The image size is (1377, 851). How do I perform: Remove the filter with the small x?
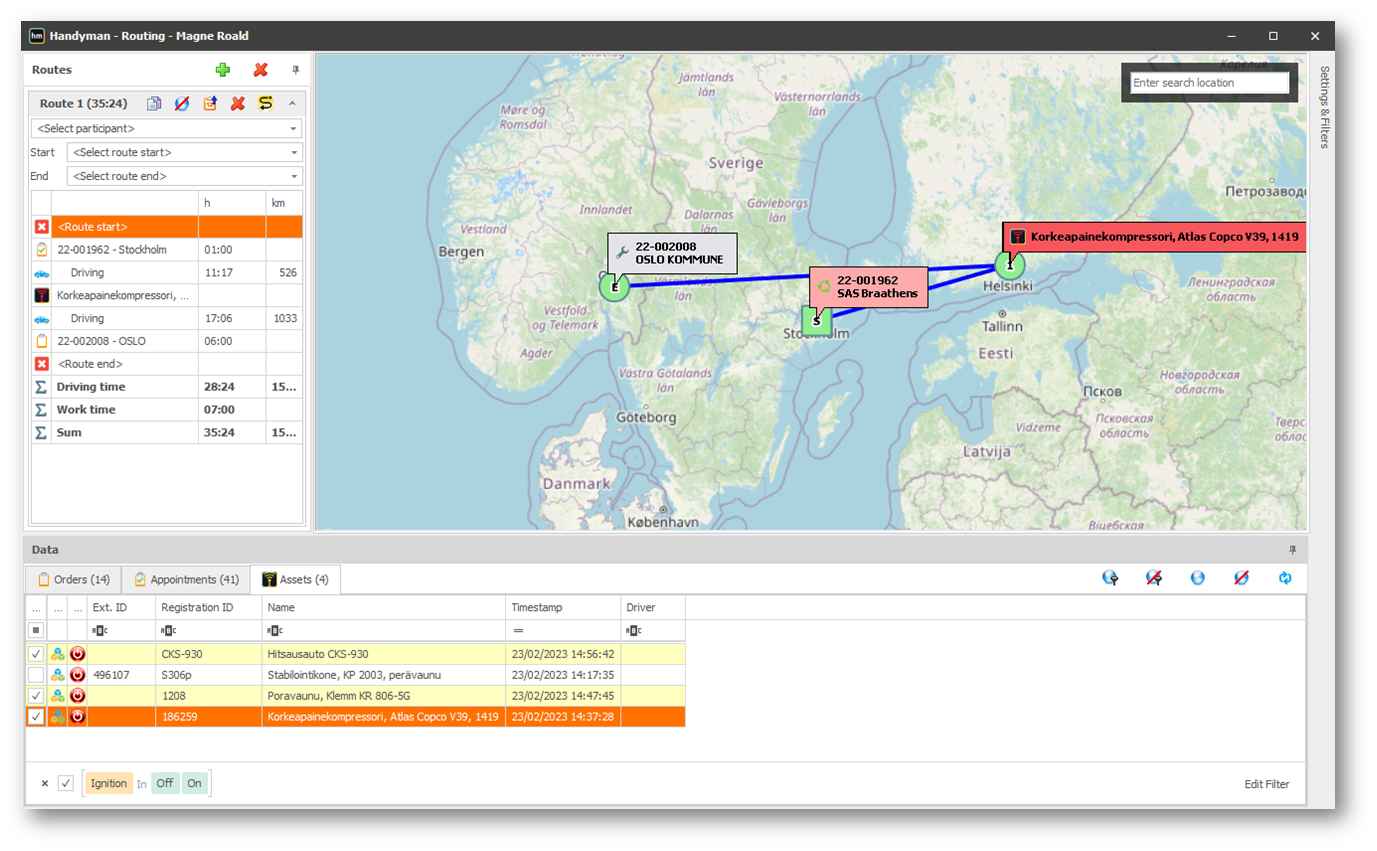(x=44, y=784)
